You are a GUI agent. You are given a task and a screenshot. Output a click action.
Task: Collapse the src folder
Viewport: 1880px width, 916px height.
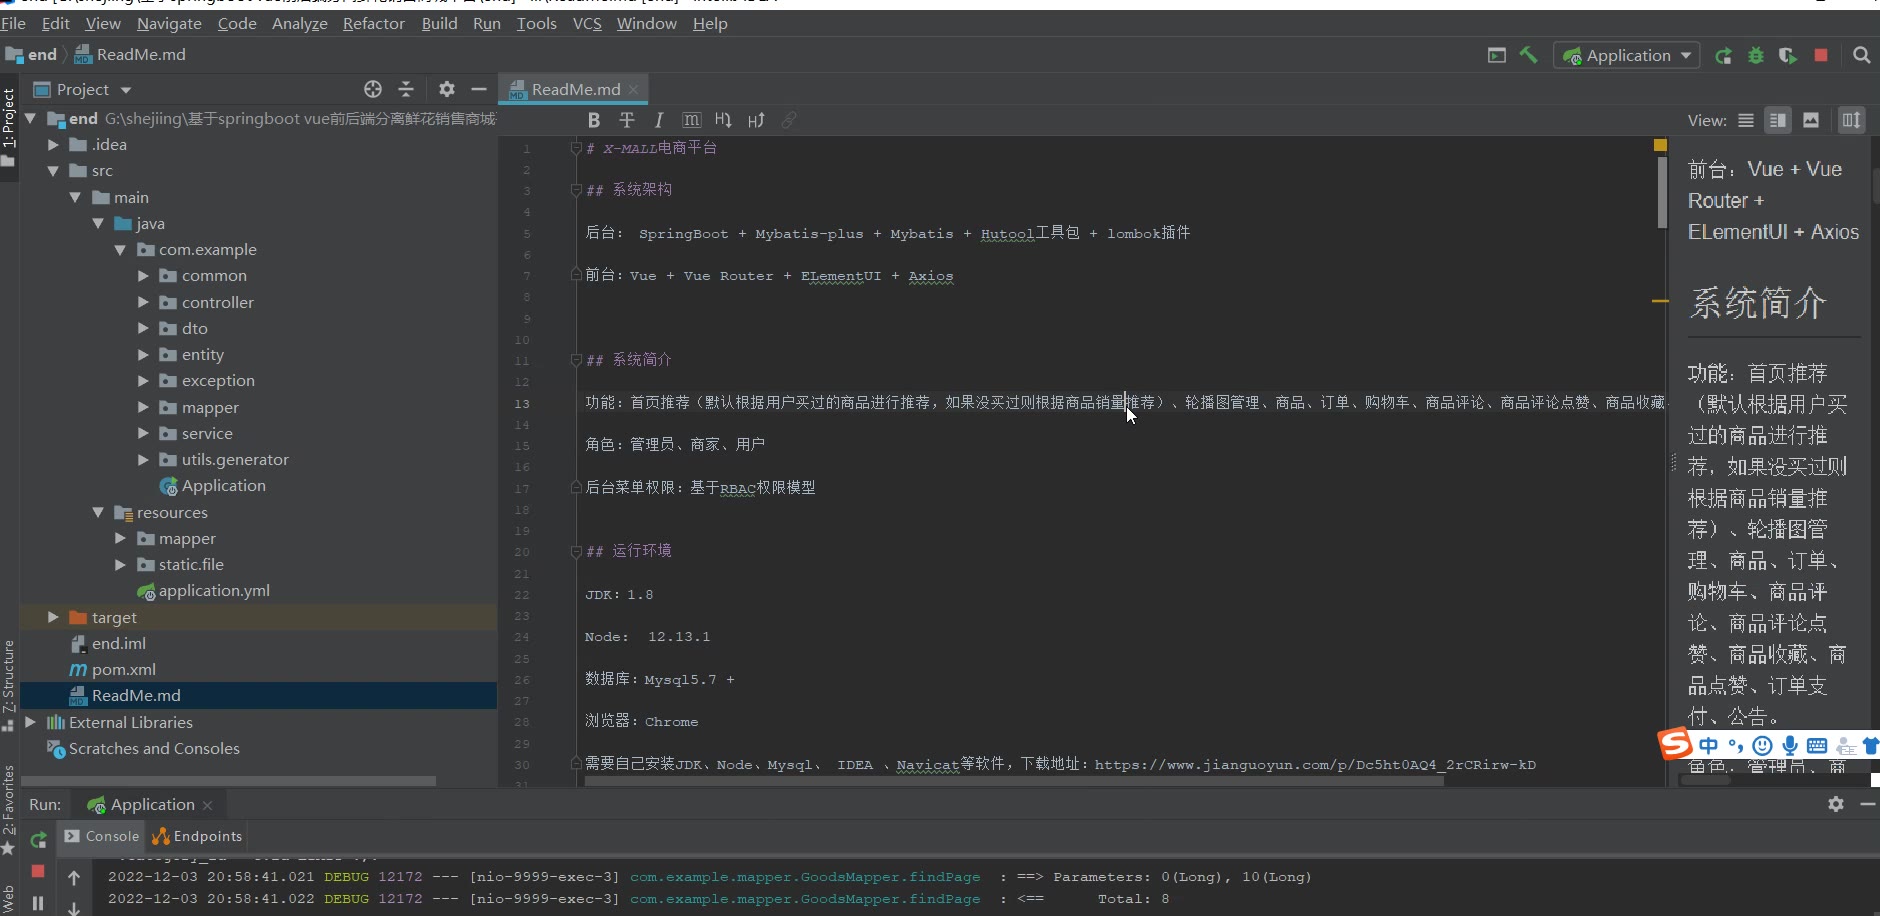pyautogui.click(x=53, y=171)
